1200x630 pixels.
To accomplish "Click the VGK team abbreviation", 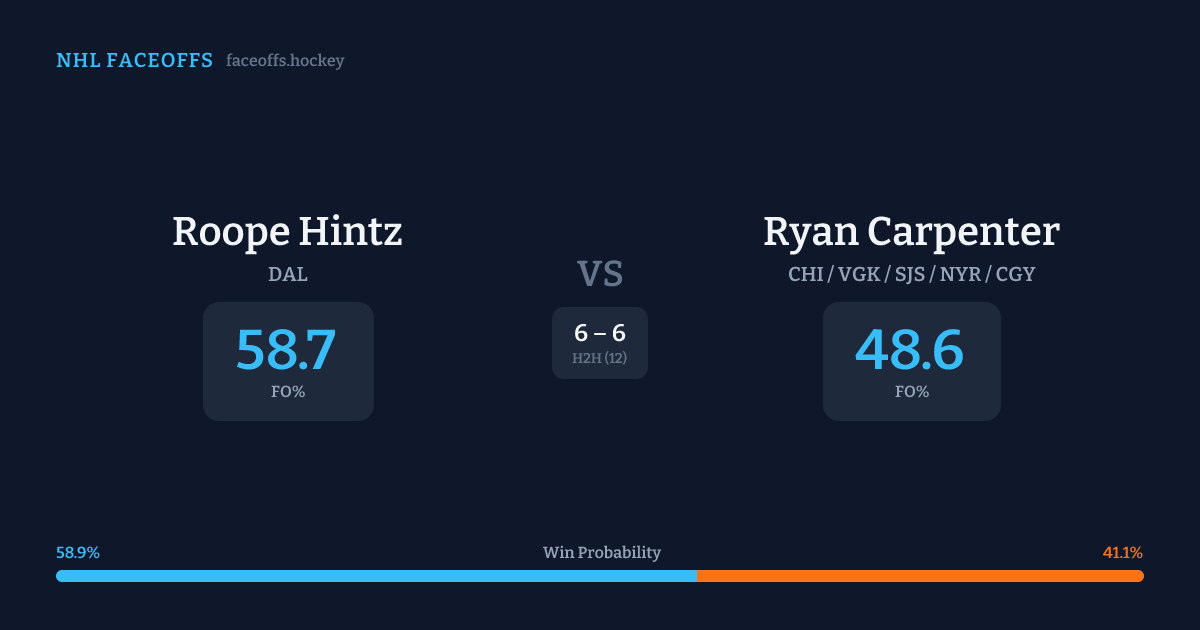I will click(x=859, y=274).
